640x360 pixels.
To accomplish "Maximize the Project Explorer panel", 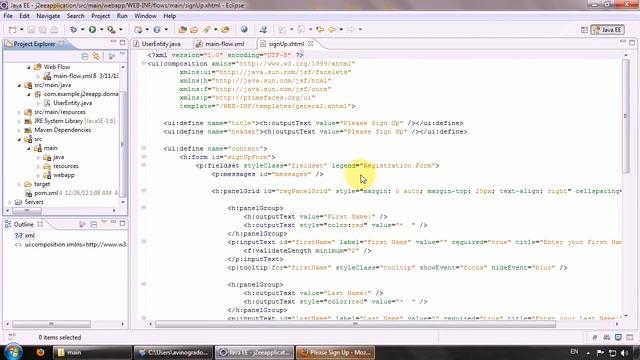I will tap(122, 42).
